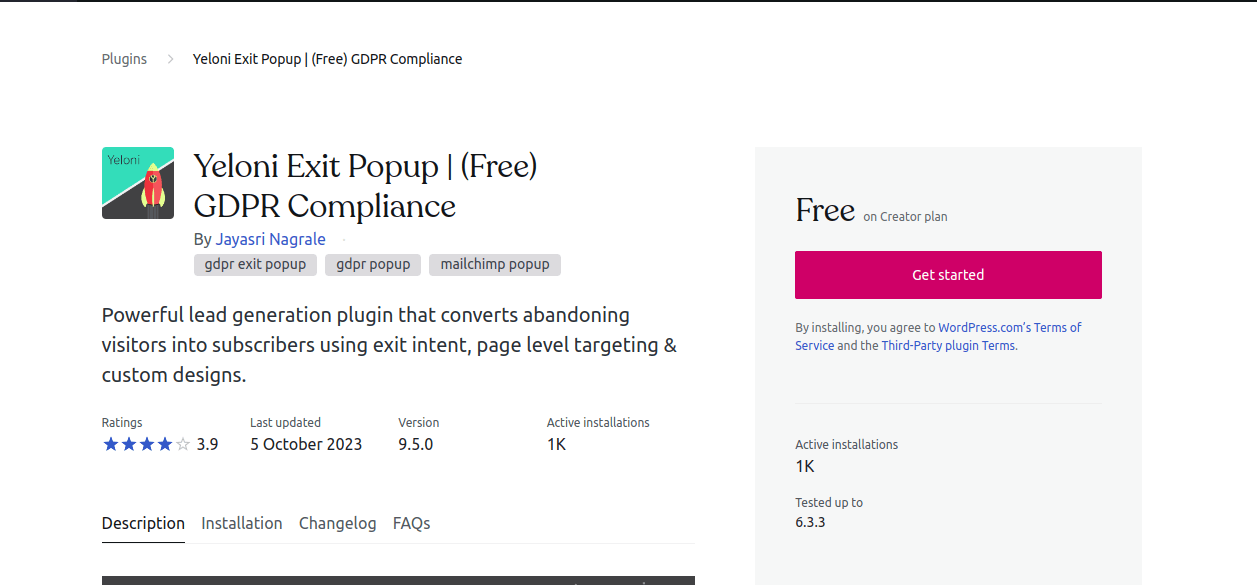Click the Yeloni plugin logo image
The width and height of the screenshot is (1257, 585).
pyautogui.click(x=137, y=182)
